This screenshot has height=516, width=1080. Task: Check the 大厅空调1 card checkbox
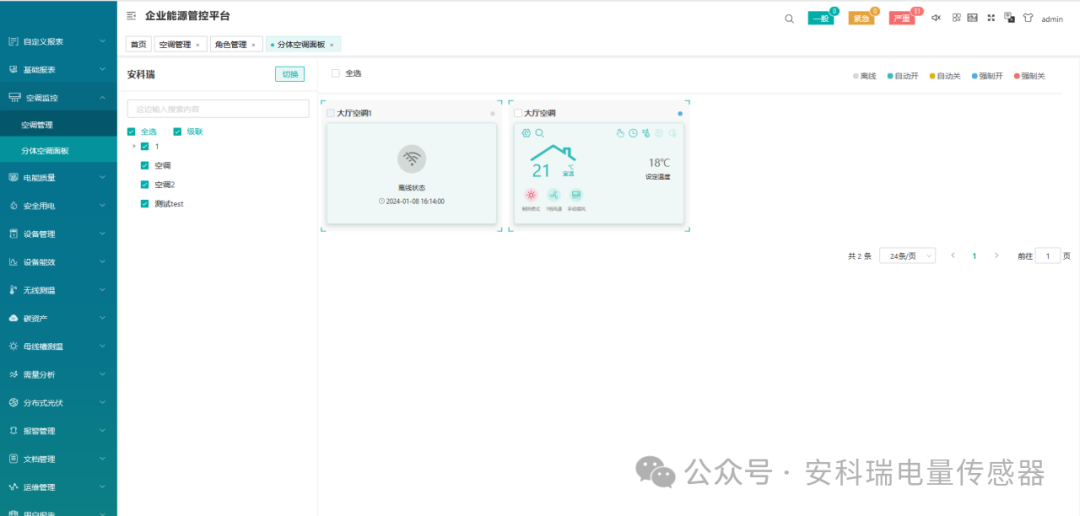coord(331,113)
